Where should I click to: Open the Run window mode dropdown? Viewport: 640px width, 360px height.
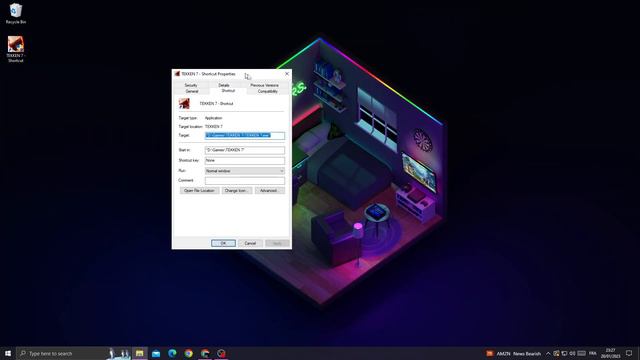coord(244,171)
